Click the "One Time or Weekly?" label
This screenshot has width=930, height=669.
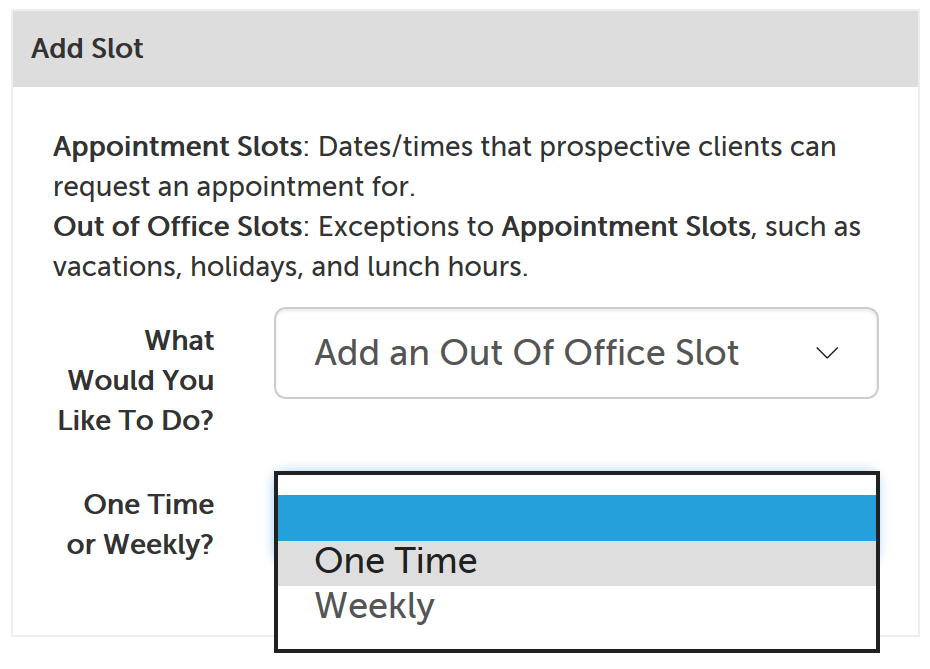[140, 524]
